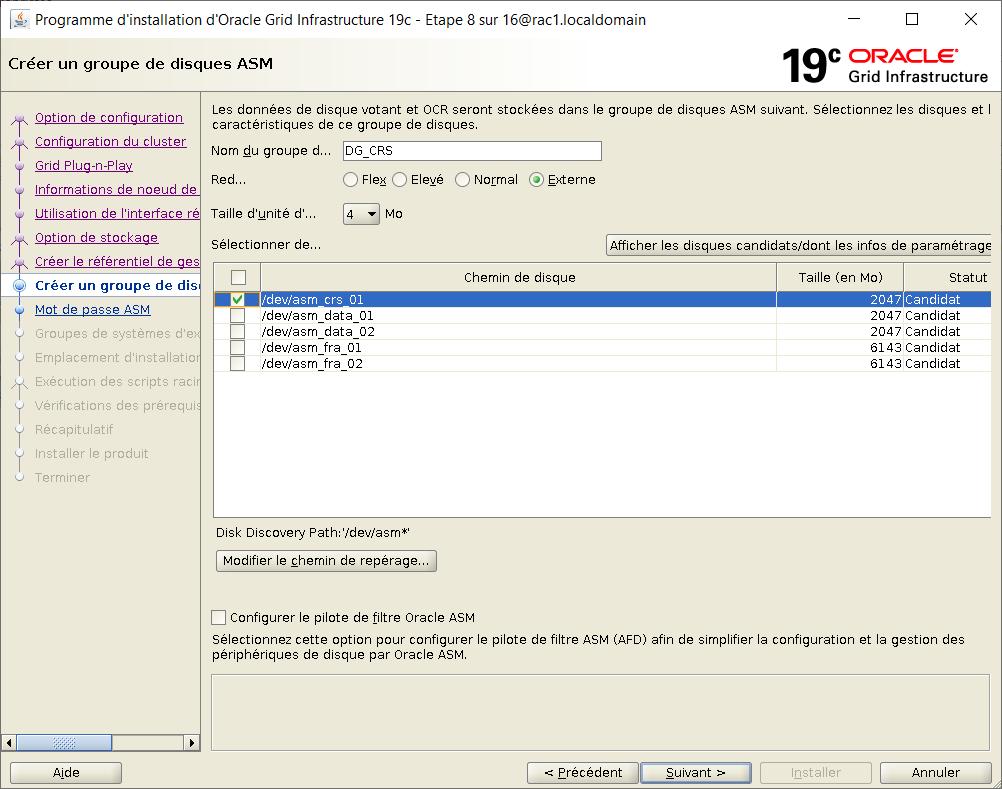Viewport: 1002px width, 789px height.
Task: Go to Mot de passe ASM step
Action: click(93, 309)
